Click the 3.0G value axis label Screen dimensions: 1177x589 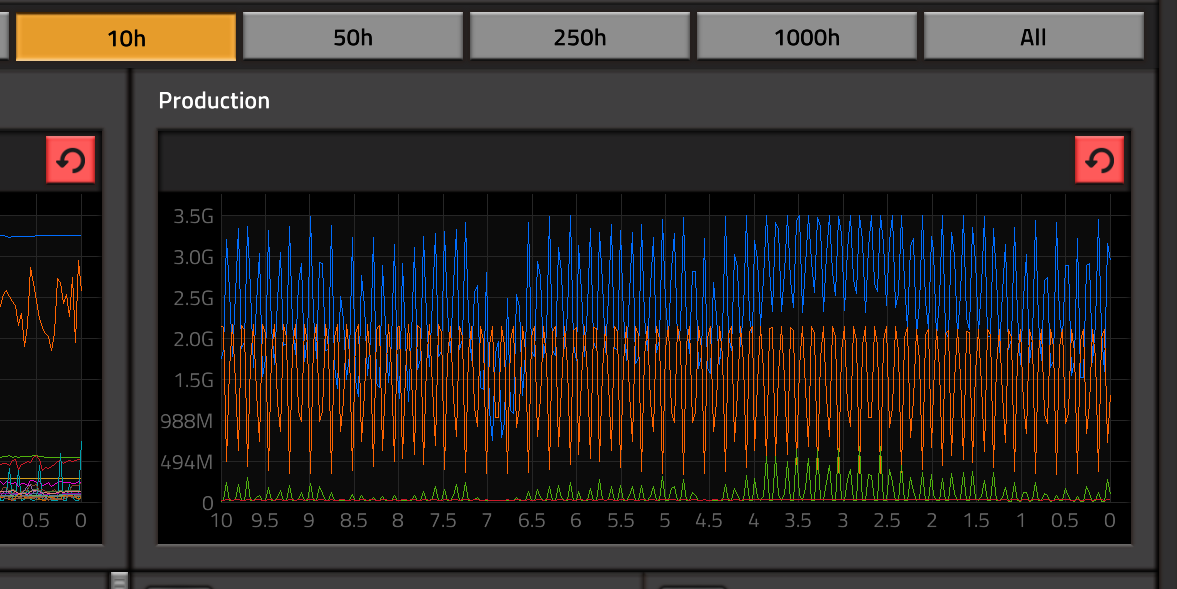coord(194,257)
